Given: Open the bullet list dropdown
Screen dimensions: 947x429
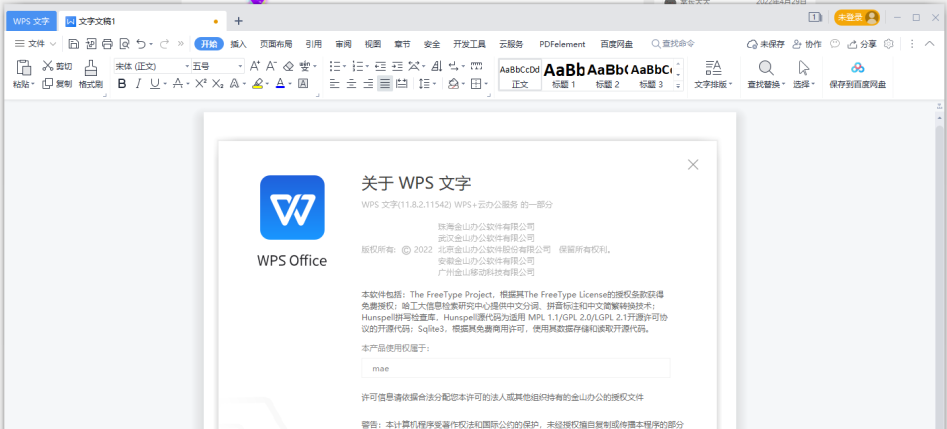Looking at the screenshot, I should (344, 66).
